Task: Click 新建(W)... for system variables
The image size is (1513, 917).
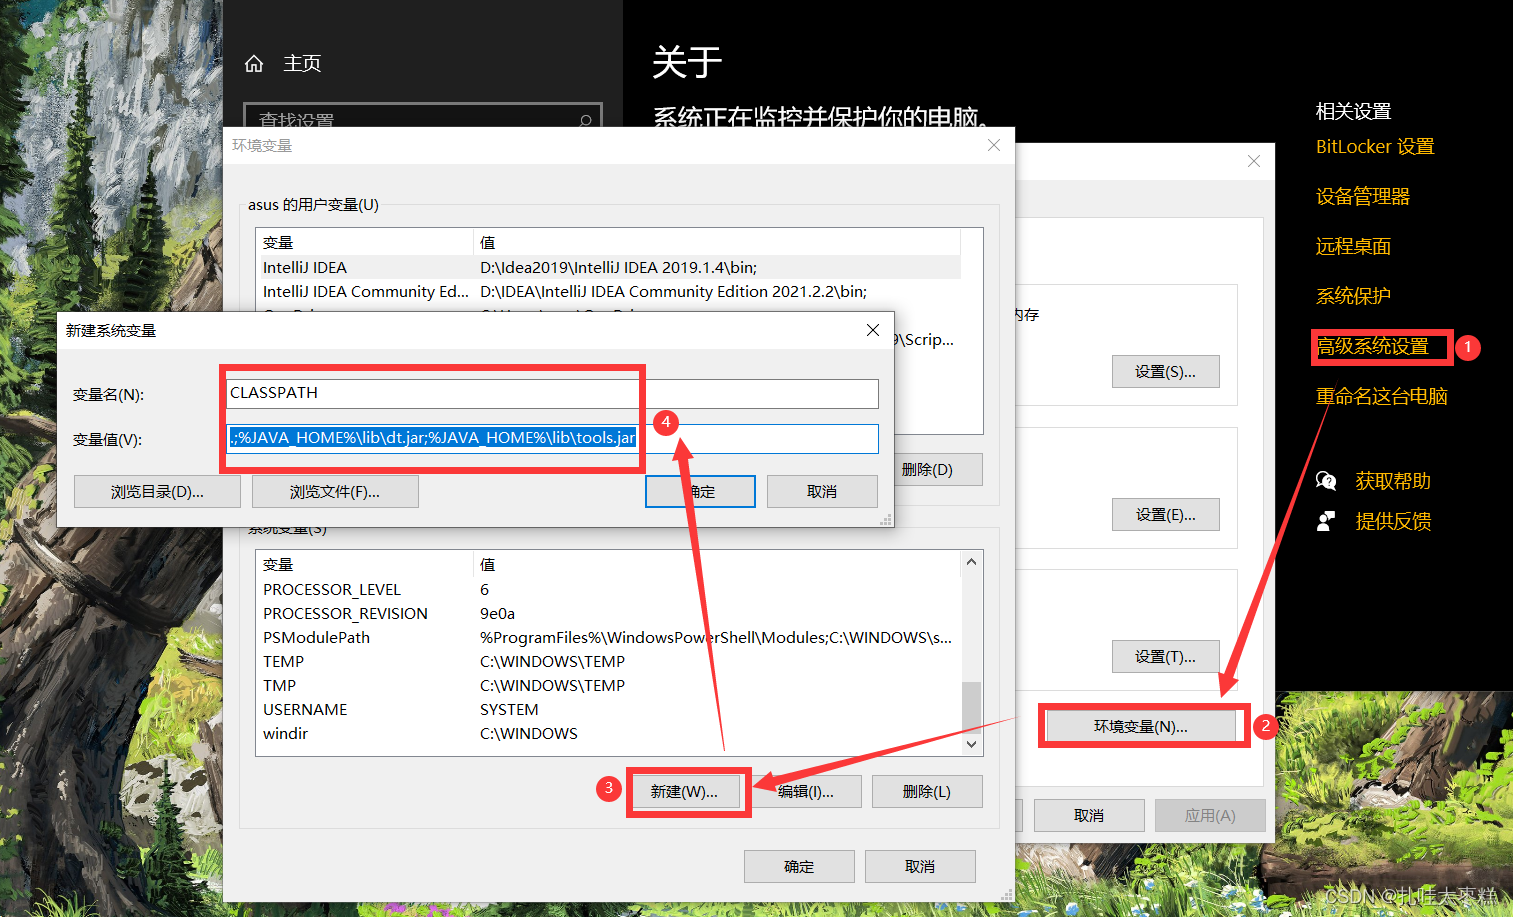Action: [684, 791]
